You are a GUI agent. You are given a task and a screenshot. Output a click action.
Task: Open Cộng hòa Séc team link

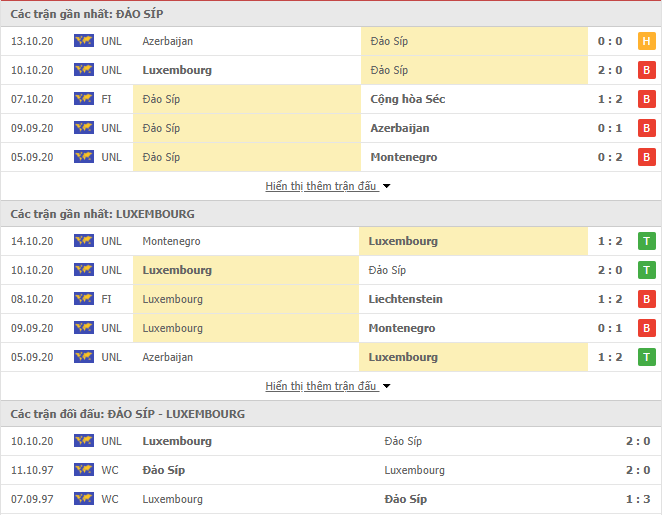click(407, 99)
